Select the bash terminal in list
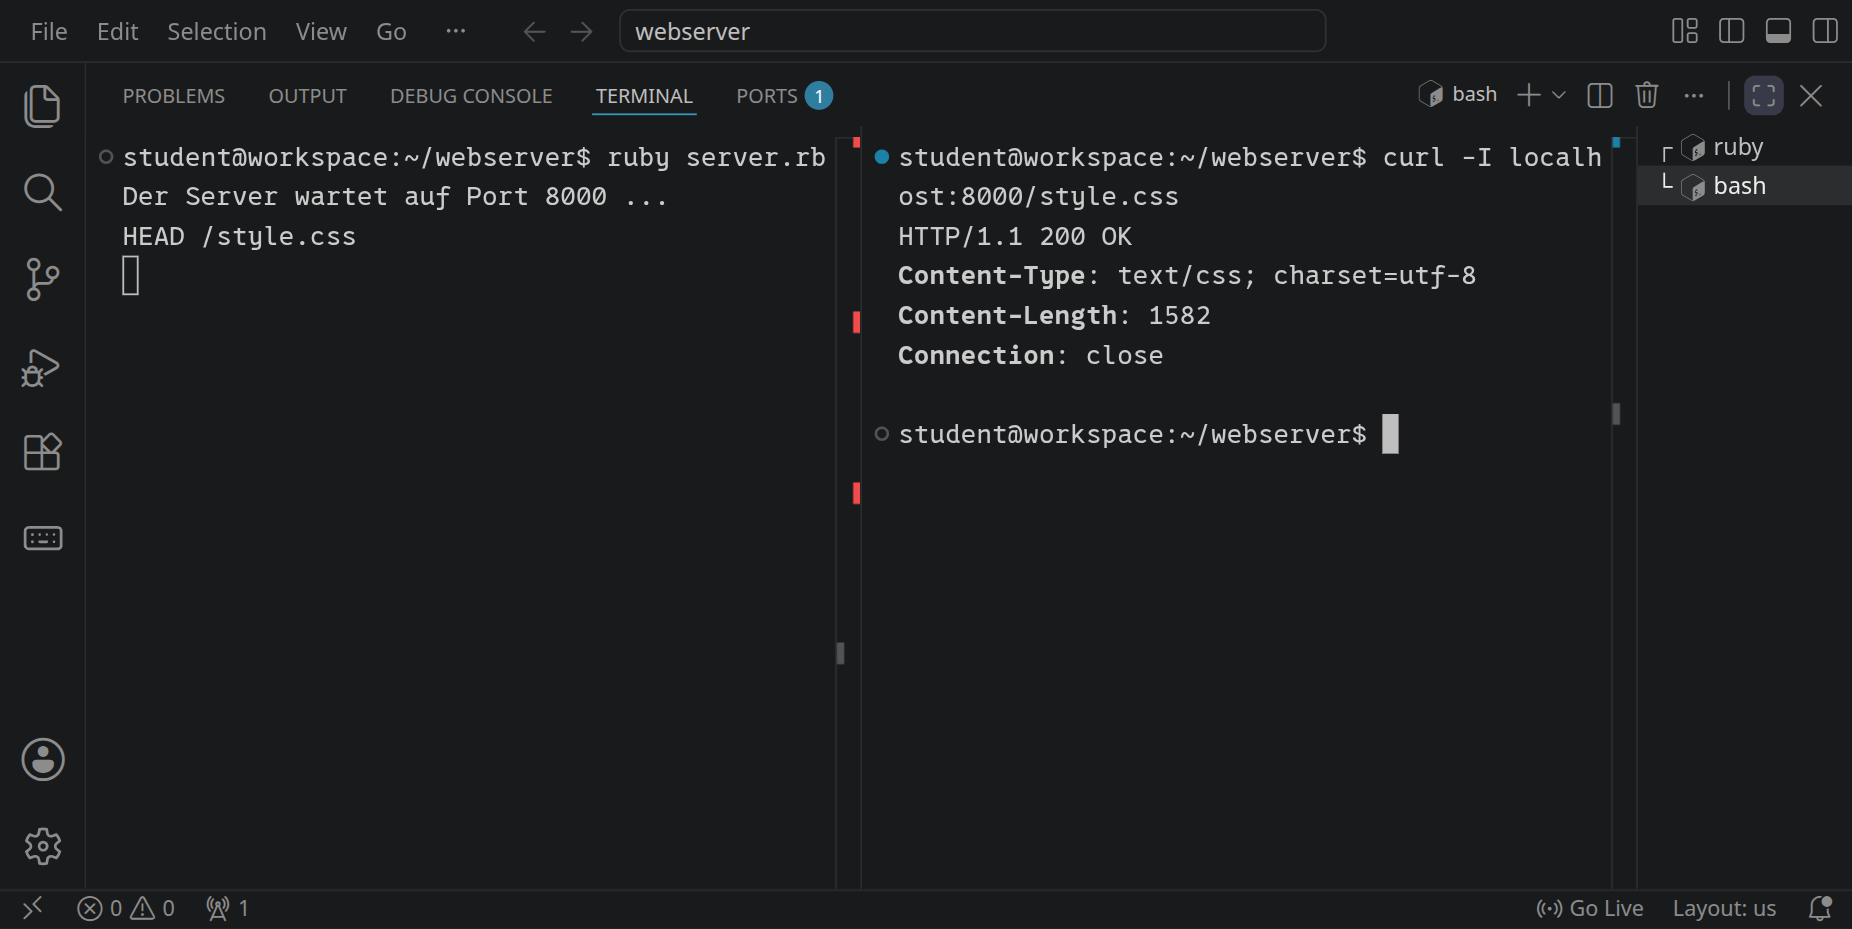The height and width of the screenshot is (929, 1852). coord(1744,186)
